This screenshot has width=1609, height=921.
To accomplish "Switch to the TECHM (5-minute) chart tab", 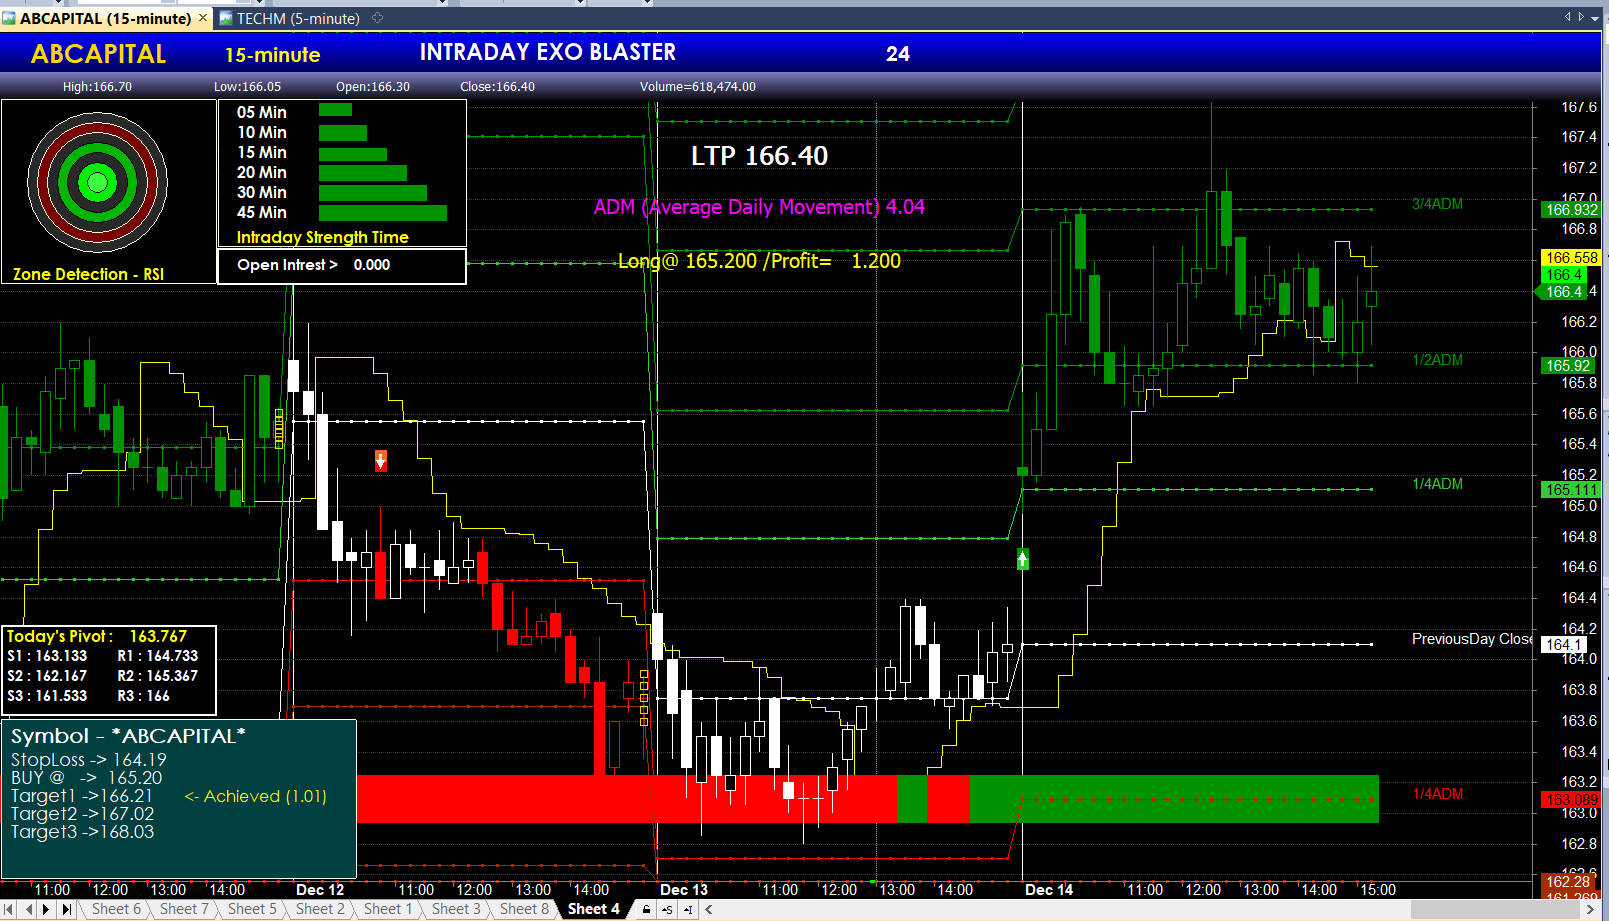I will point(290,18).
